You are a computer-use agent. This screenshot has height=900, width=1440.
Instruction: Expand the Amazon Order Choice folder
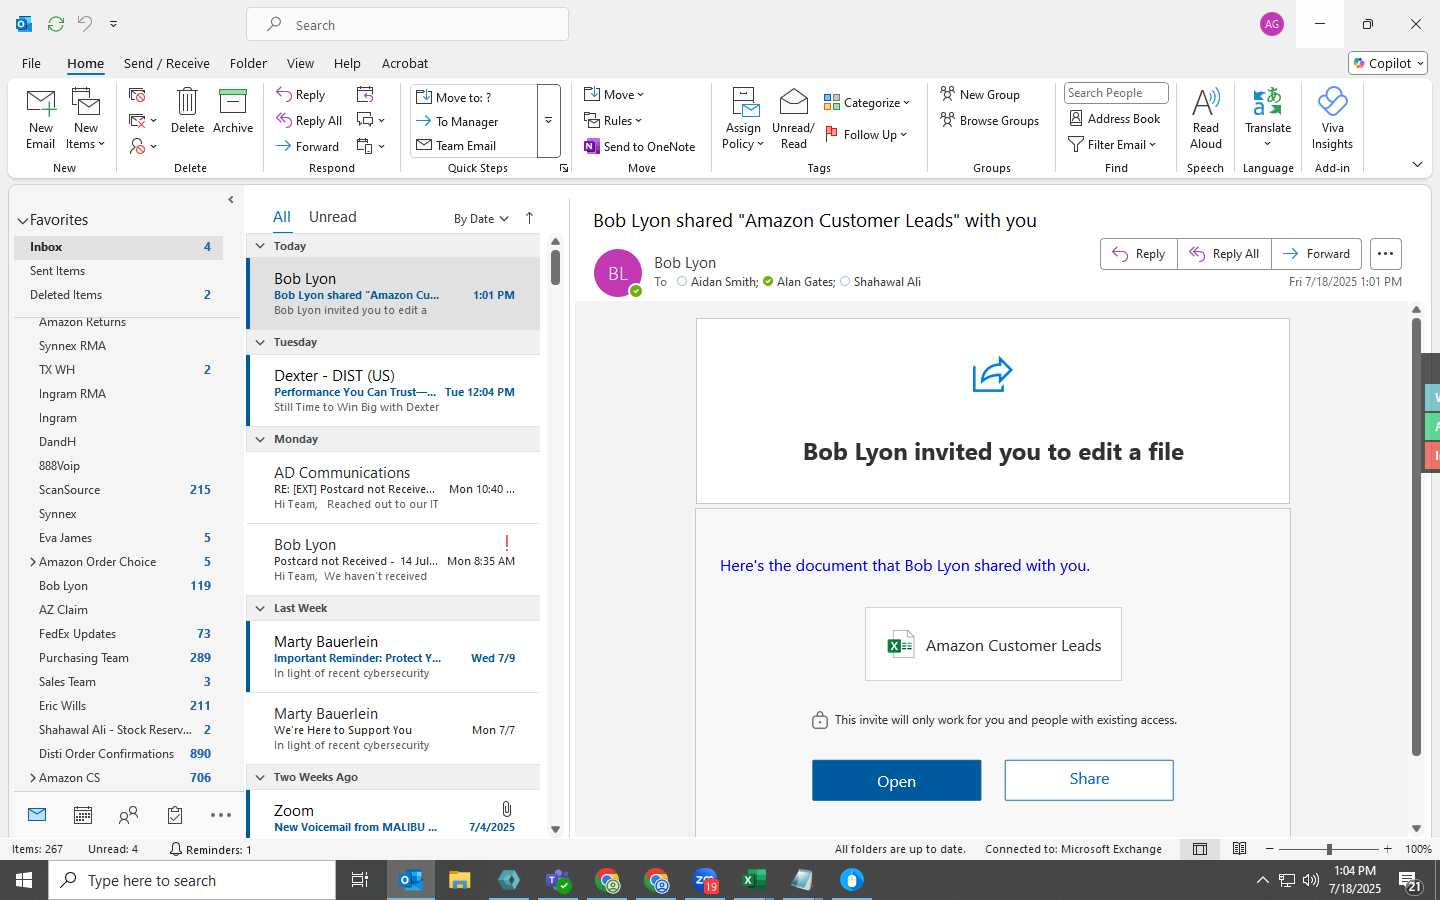(33, 562)
